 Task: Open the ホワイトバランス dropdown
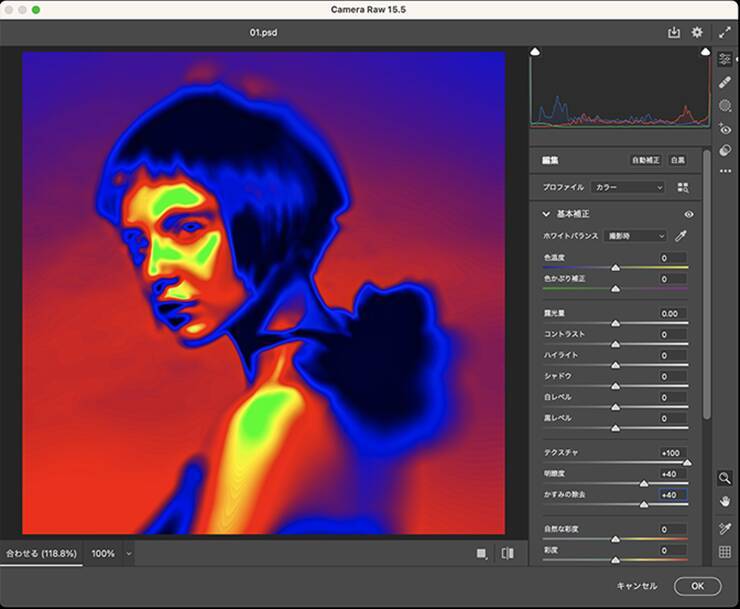click(x=635, y=236)
